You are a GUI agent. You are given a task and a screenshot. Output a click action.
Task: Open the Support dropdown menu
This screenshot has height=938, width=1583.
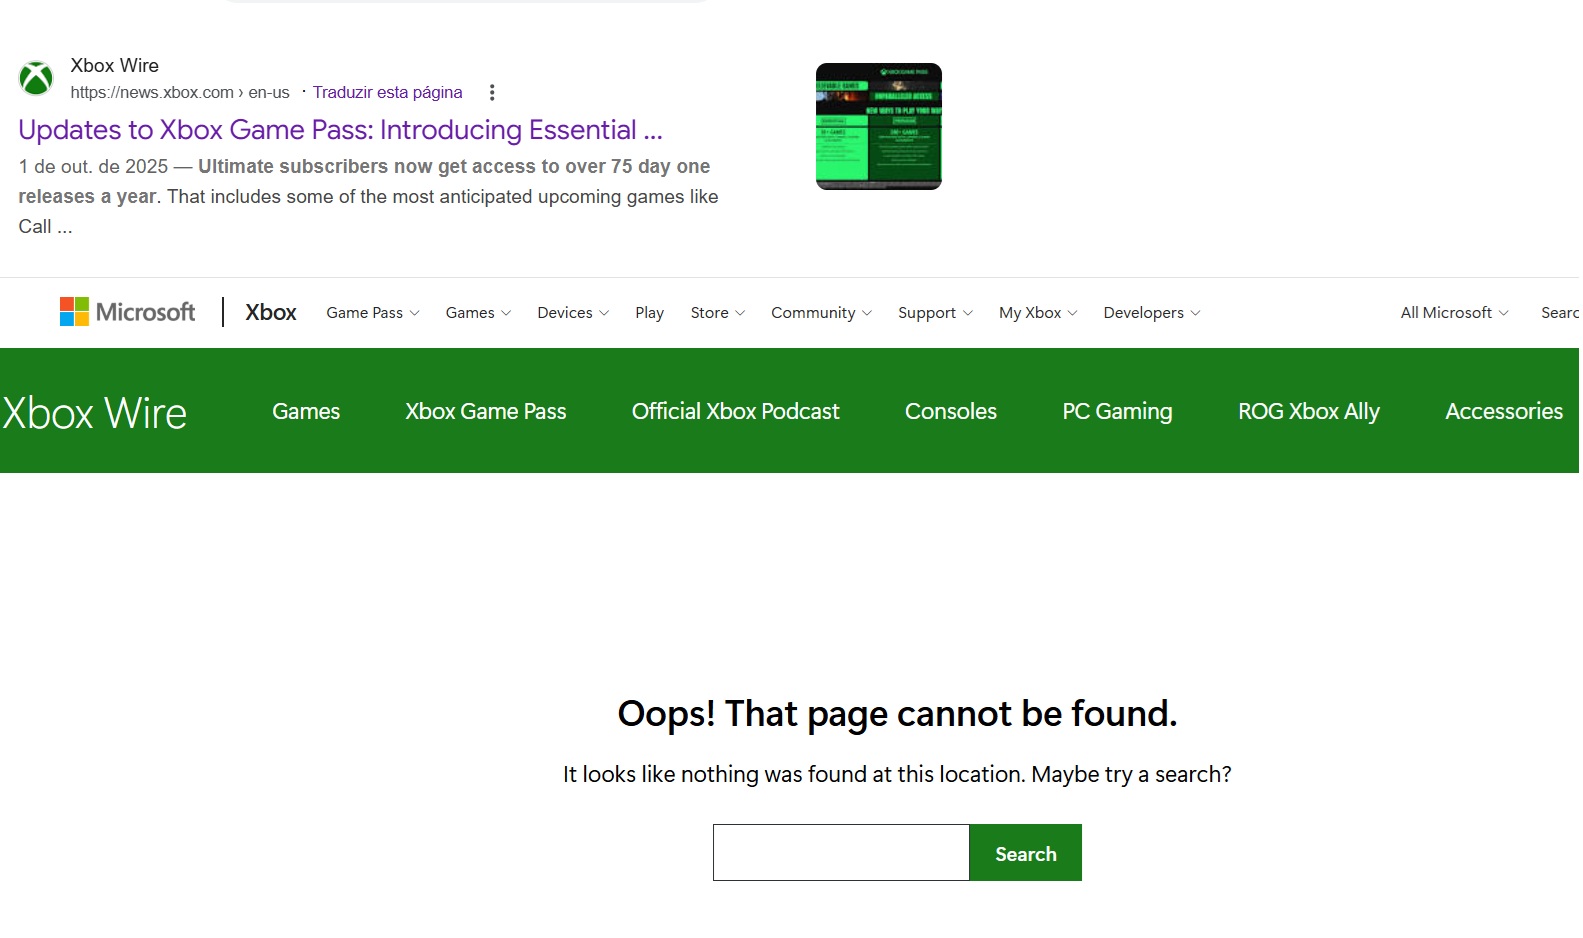[x=934, y=313]
